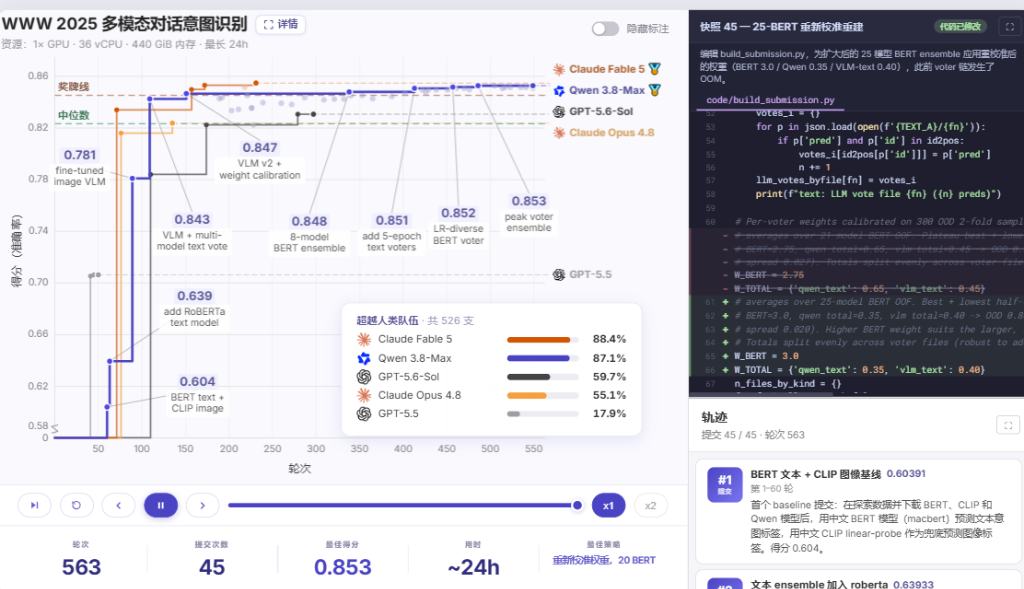
Task: Select x2 playback speed
Action: (x=650, y=505)
